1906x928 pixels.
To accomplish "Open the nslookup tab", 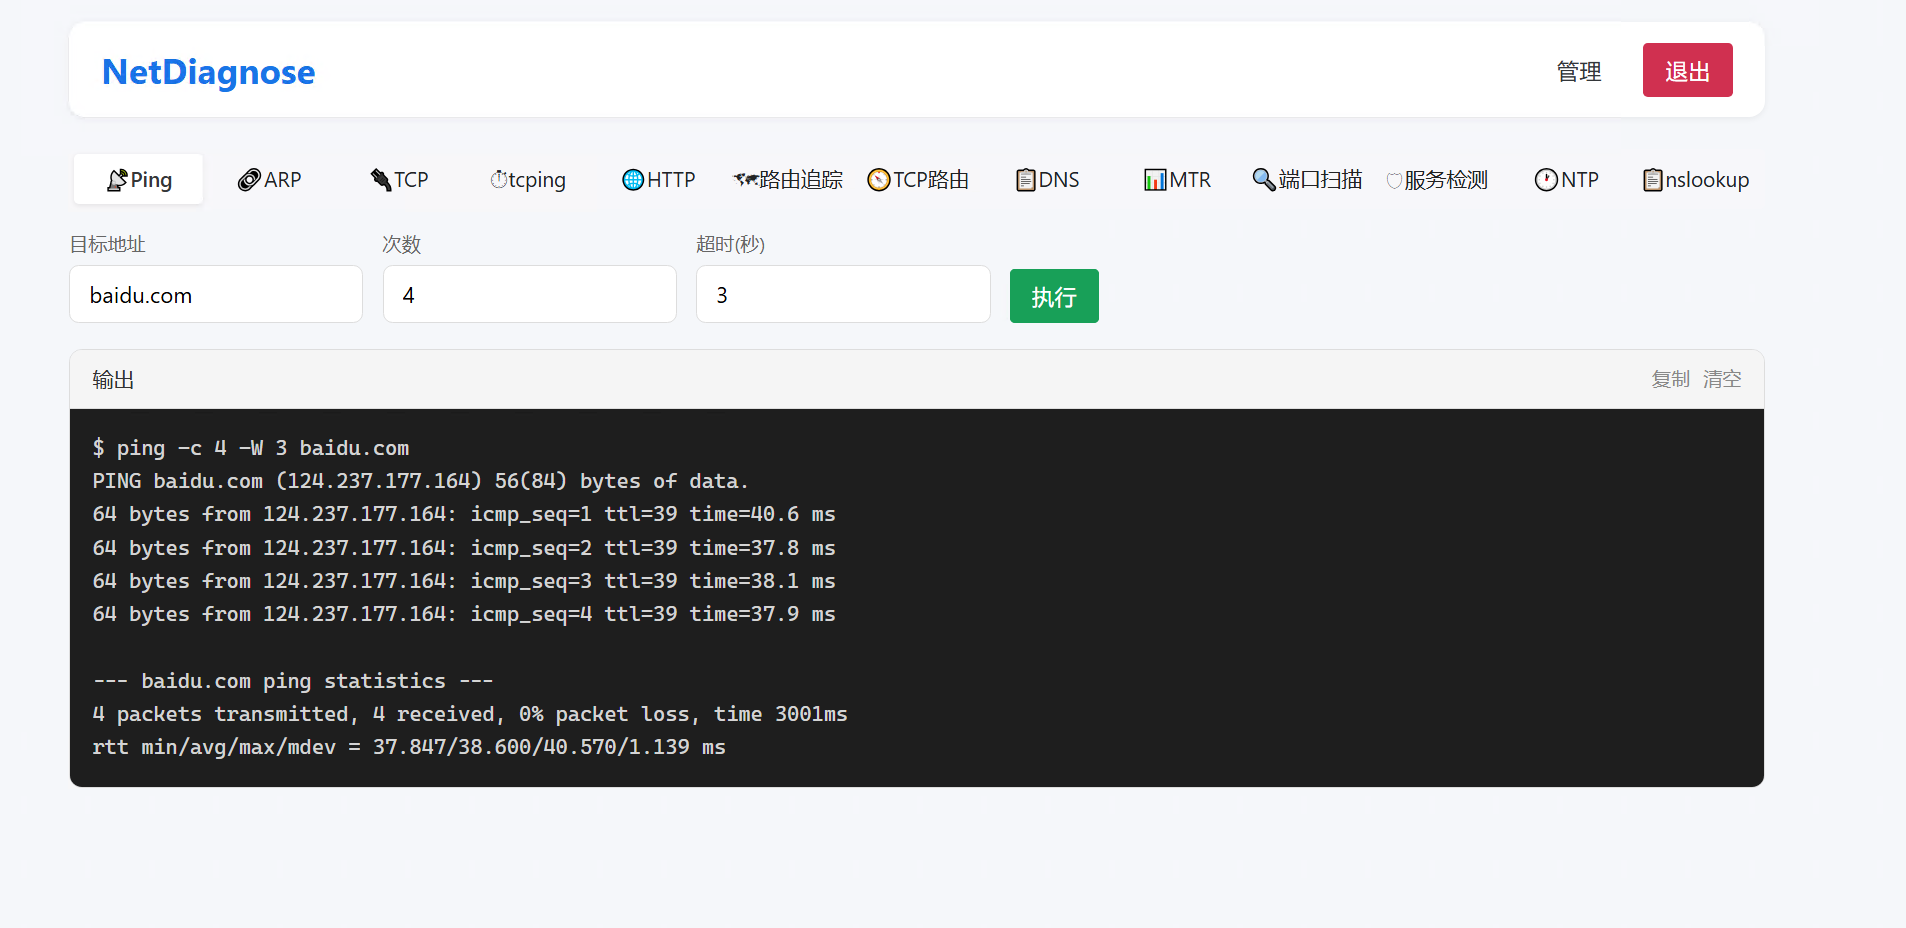I will pyautogui.click(x=1696, y=180).
